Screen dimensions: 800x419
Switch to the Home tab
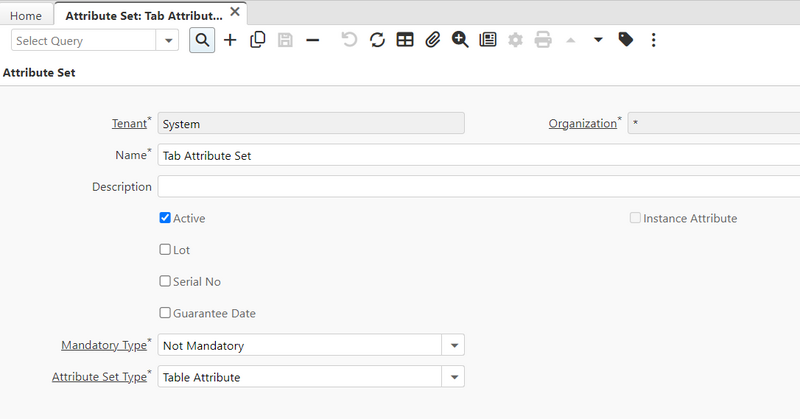[x=26, y=16]
